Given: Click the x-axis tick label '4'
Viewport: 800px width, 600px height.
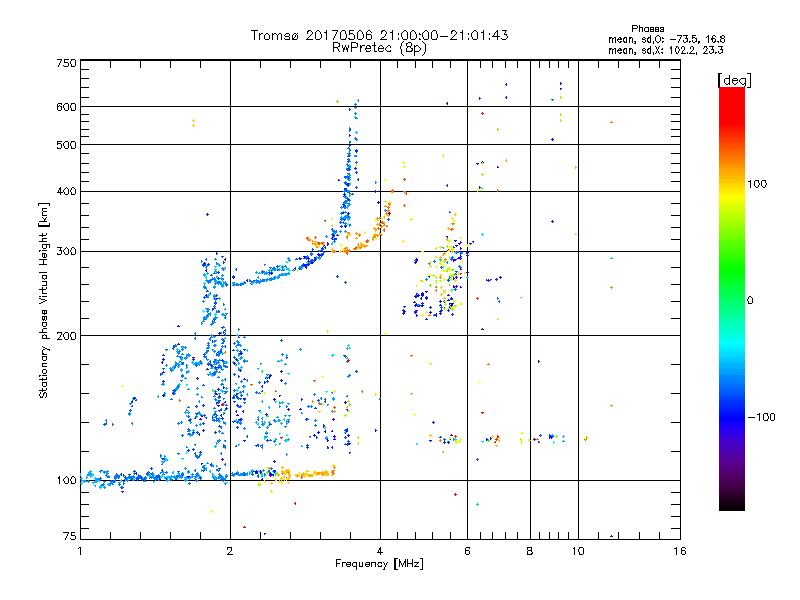Looking at the screenshot, I should [380, 551].
